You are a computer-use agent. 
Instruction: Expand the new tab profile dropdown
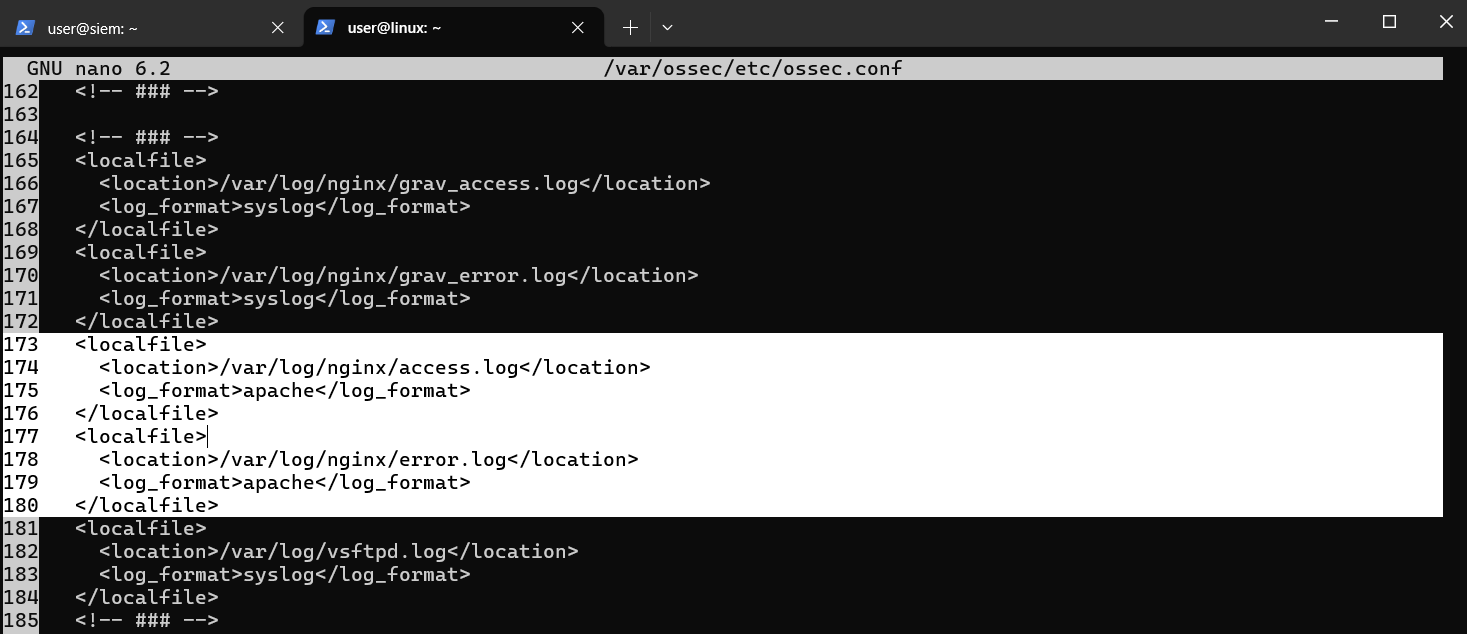(x=667, y=28)
